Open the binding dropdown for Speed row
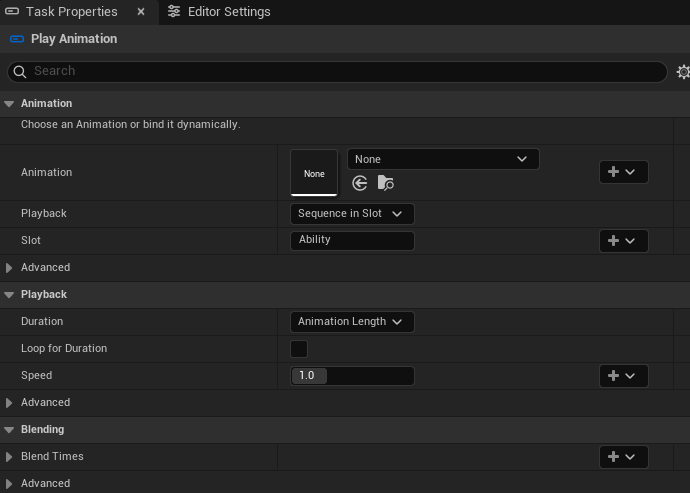This screenshot has height=493, width=690. pos(624,376)
